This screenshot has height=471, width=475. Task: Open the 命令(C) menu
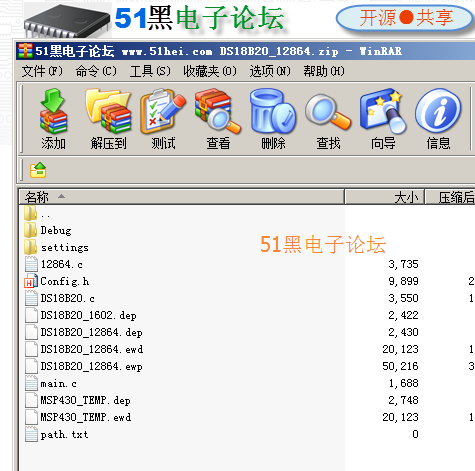tap(96, 71)
